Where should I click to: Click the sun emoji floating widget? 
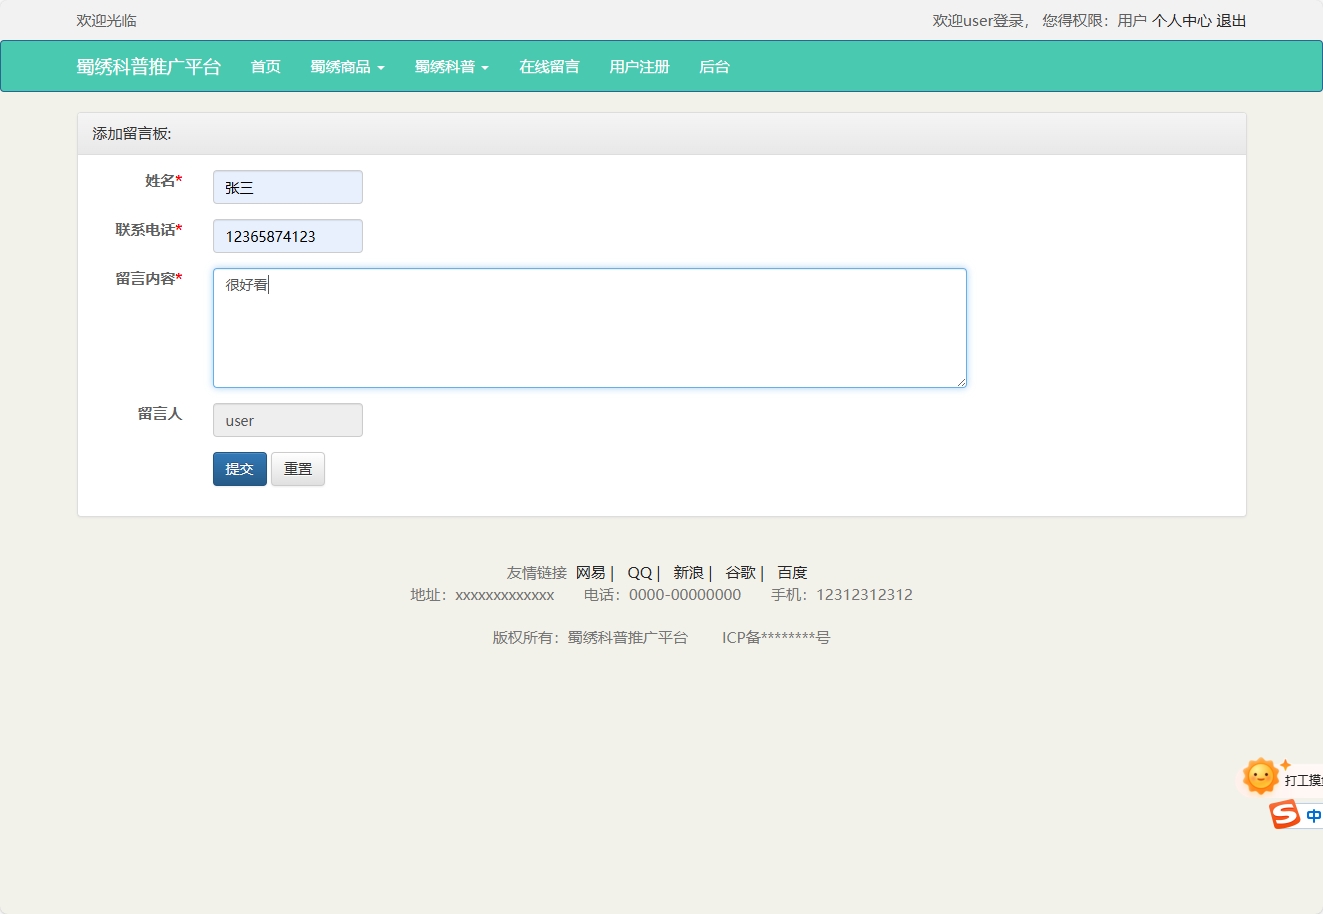[1259, 777]
